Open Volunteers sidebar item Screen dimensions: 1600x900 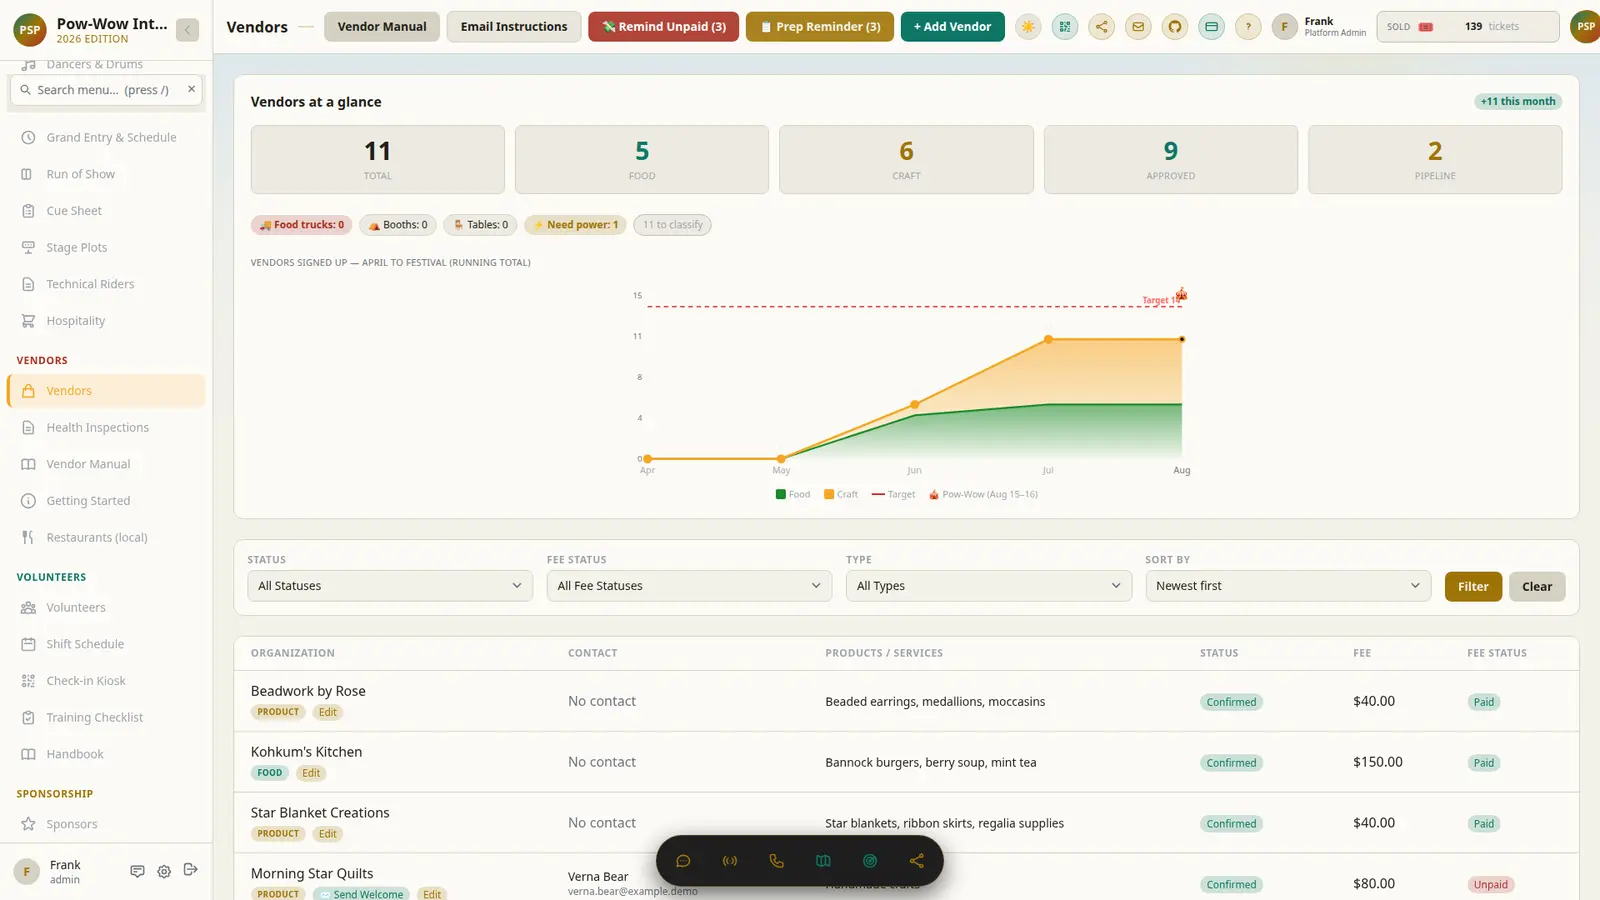click(106, 608)
